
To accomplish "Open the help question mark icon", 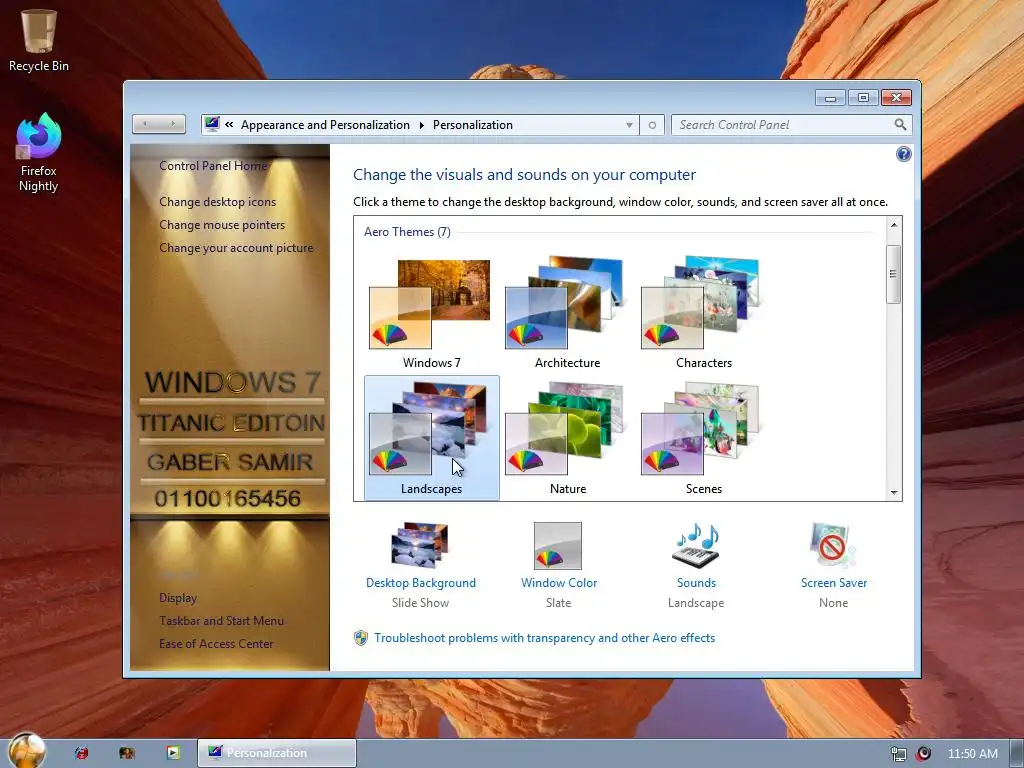I will [904, 154].
